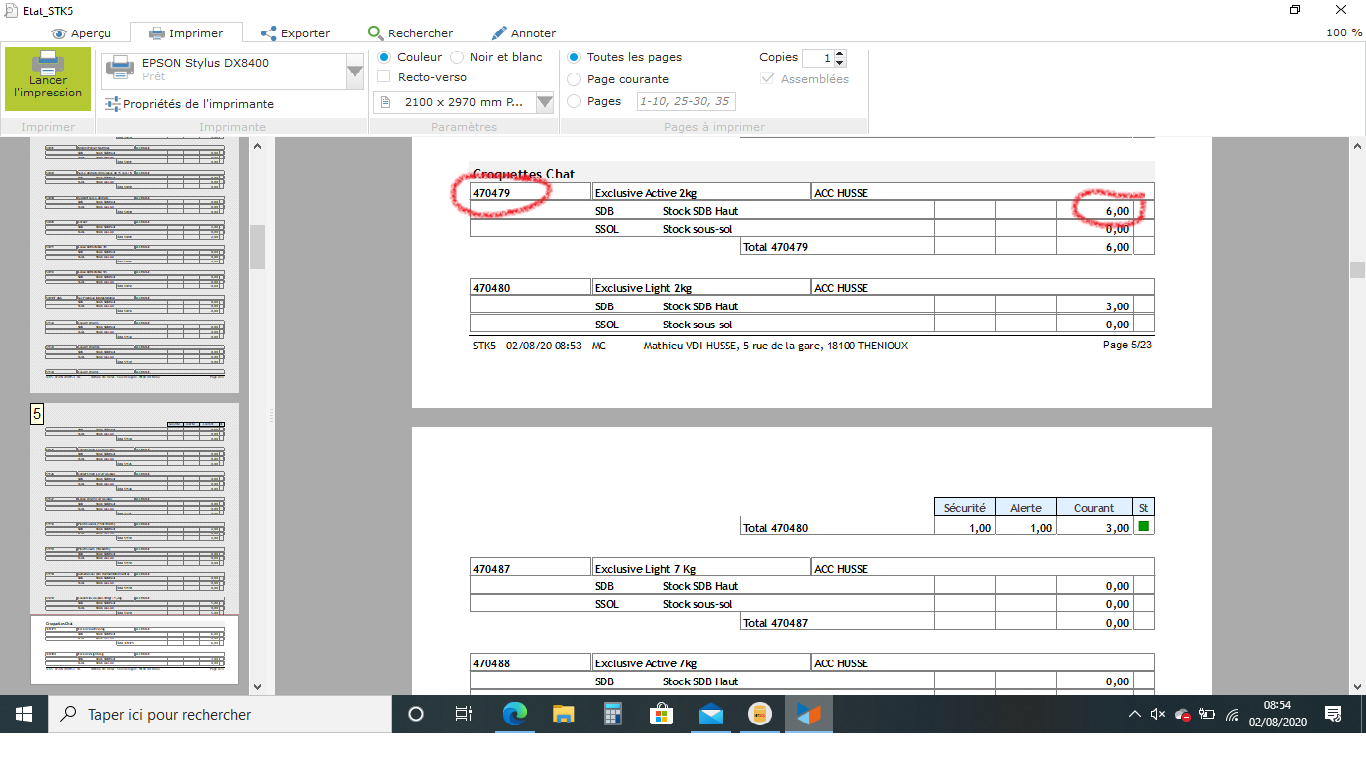Switch to the Aperçu tab

[82, 33]
